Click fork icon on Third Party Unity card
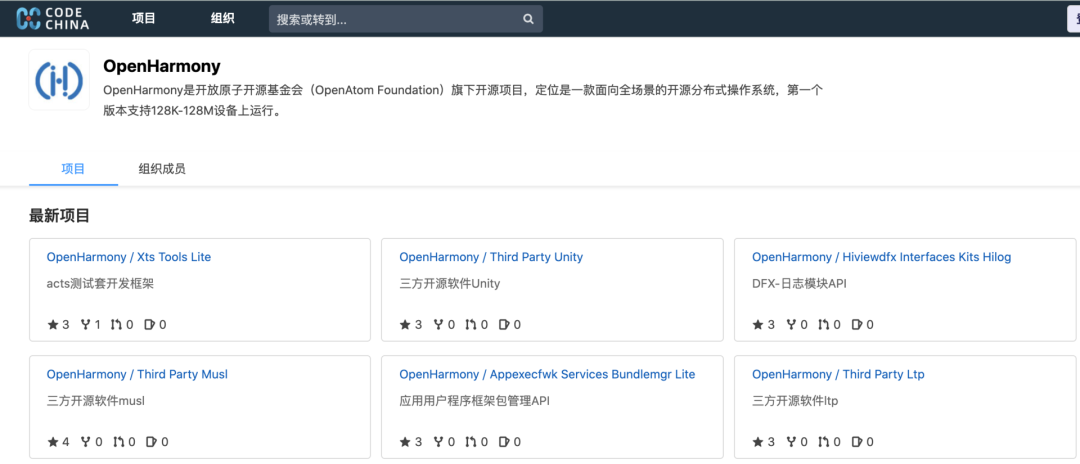This screenshot has height=464, width=1080. click(x=439, y=325)
